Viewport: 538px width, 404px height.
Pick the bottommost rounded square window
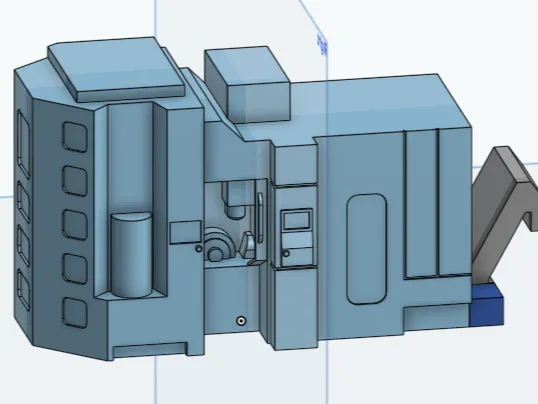pos(75,312)
